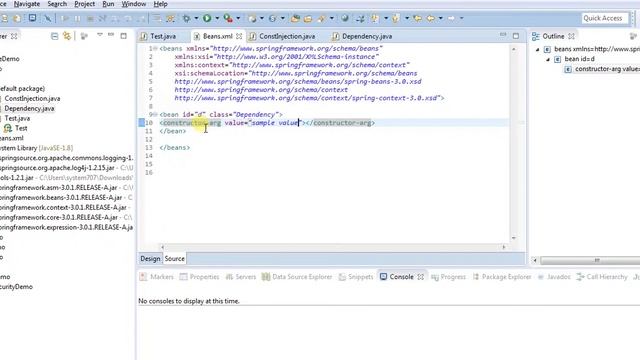Click Collapse All in Package Explorer
The height and width of the screenshot is (360, 640).
pyautogui.click(x=54, y=36)
